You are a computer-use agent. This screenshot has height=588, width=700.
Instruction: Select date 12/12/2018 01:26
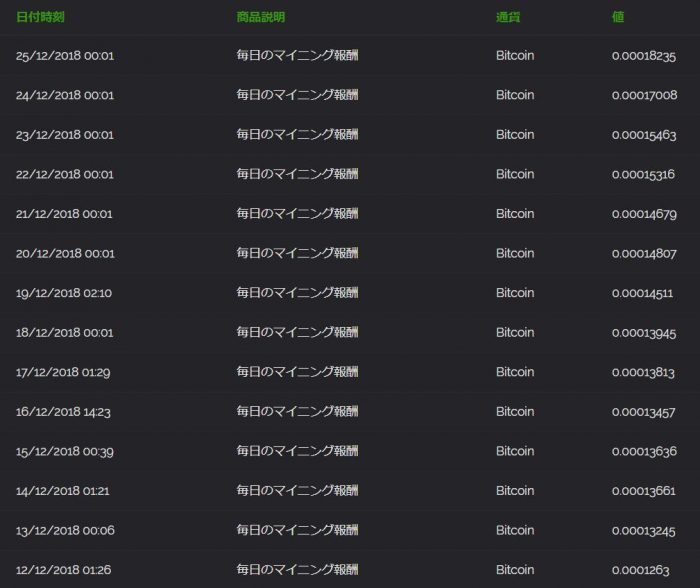[63, 570]
